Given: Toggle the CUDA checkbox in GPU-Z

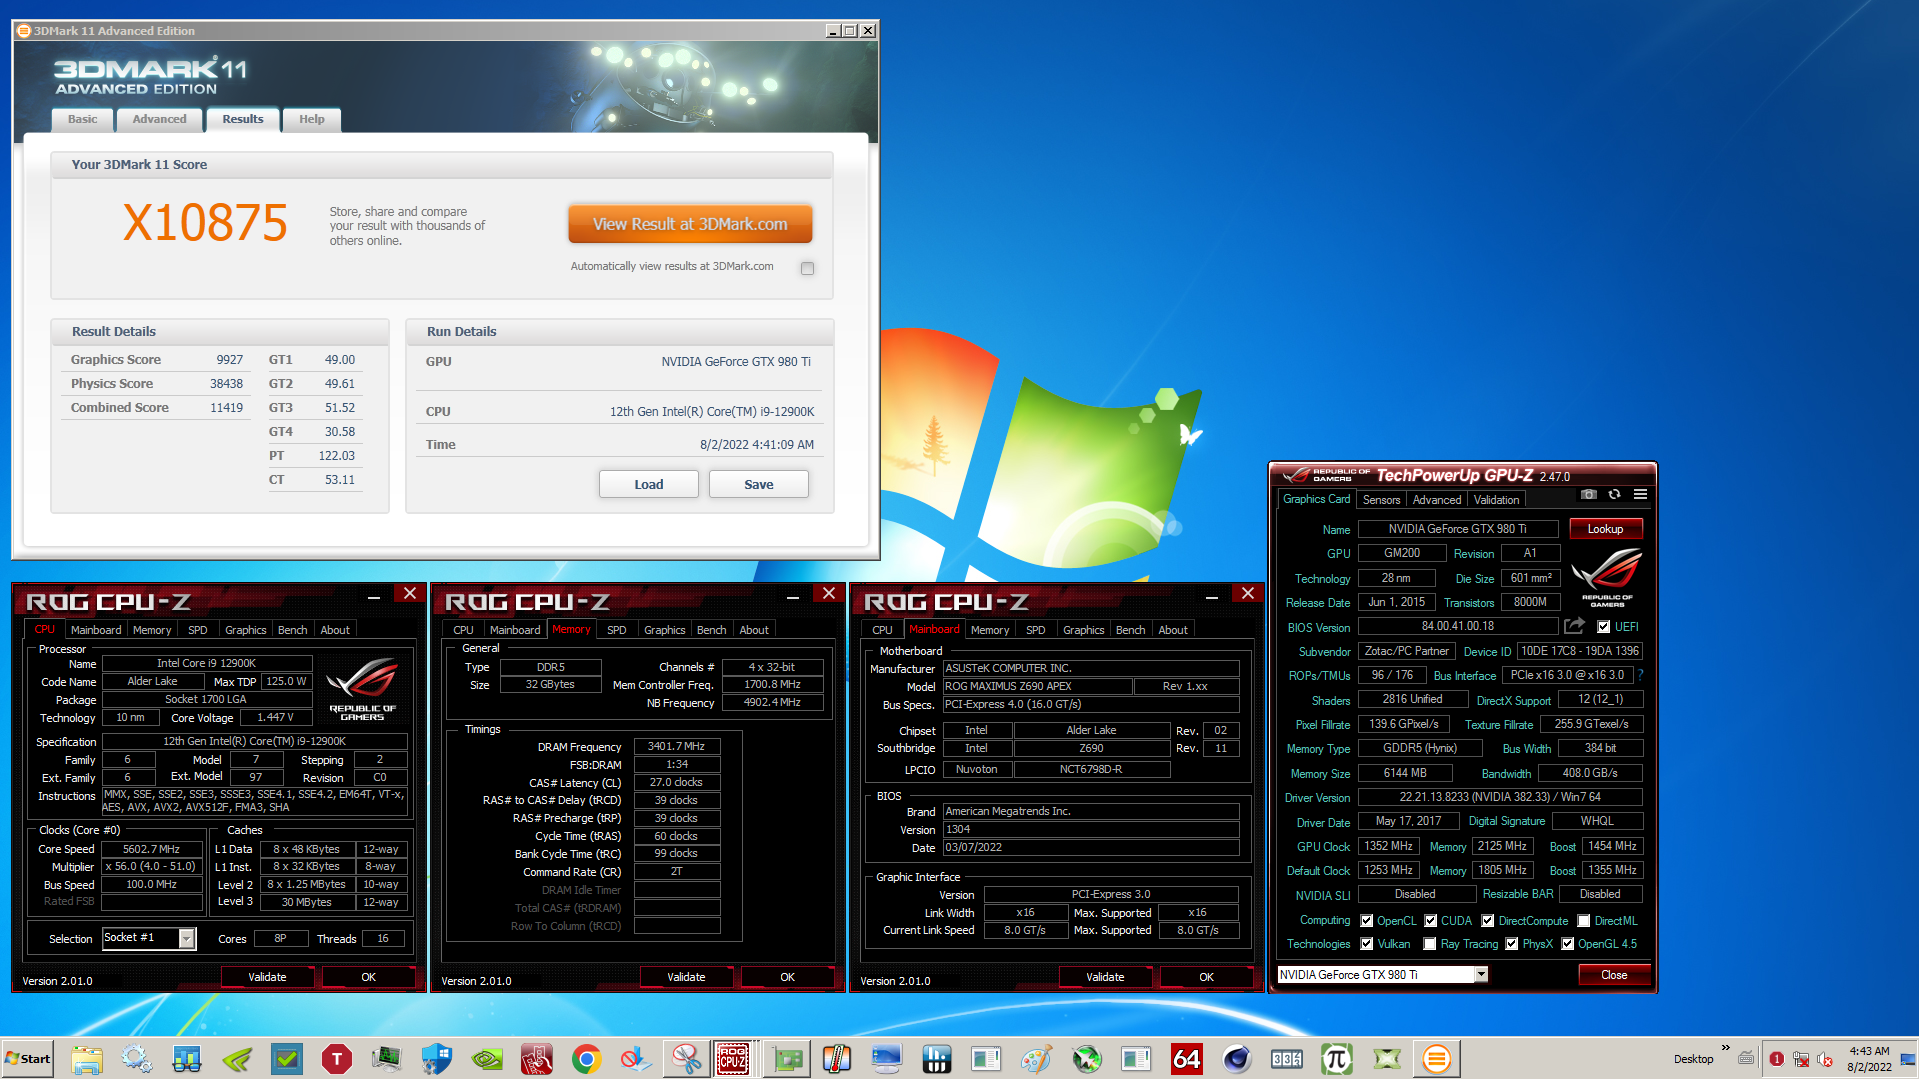Looking at the screenshot, I should pyautogui.click(x=1430, y=921).
